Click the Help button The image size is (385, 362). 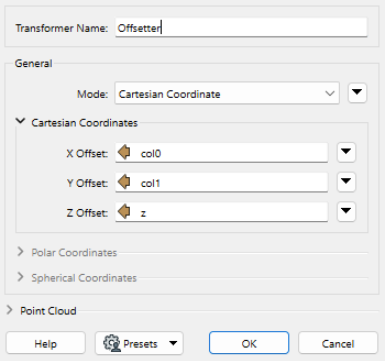point(46,343)
